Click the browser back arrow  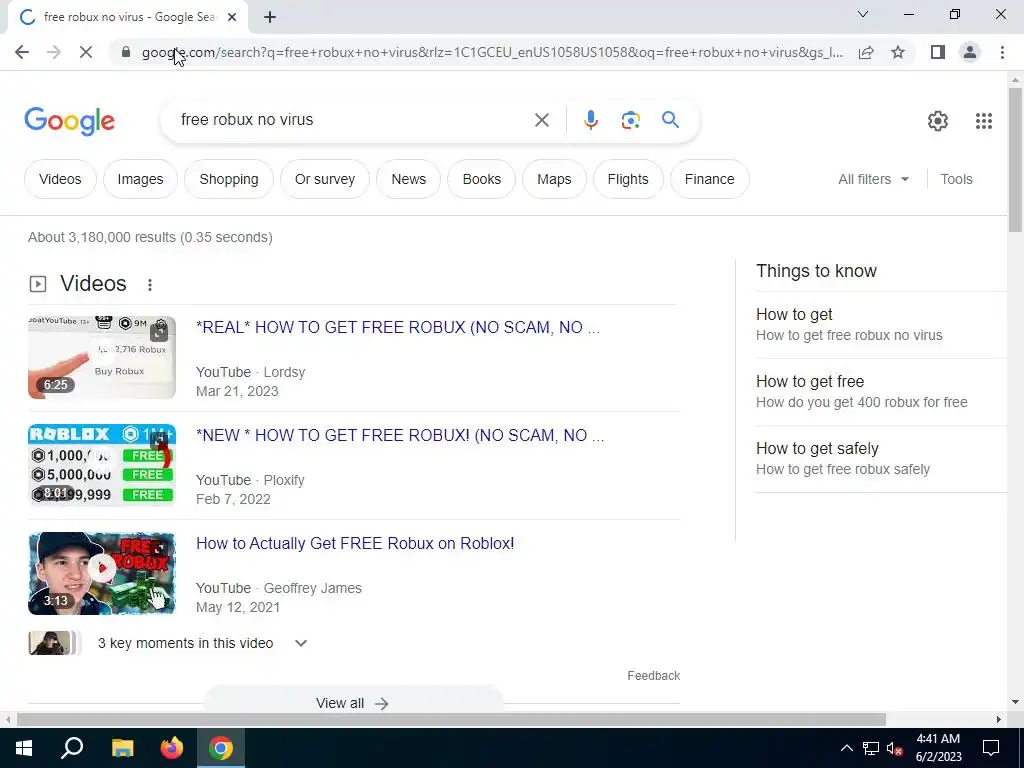[22, 52]
